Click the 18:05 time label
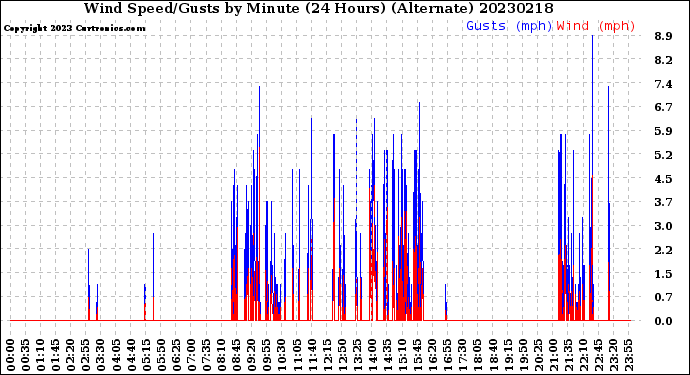 (x=477, y=355)
